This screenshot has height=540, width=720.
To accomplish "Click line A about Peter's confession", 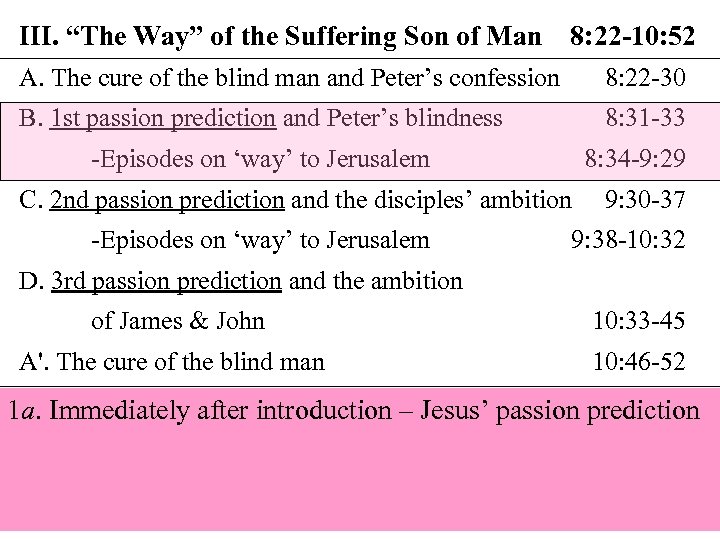I will click(x=290, y=77).
